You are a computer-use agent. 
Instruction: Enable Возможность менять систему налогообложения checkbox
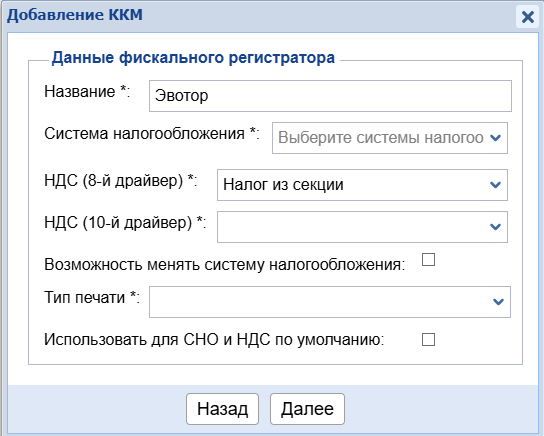pos(428,259)
